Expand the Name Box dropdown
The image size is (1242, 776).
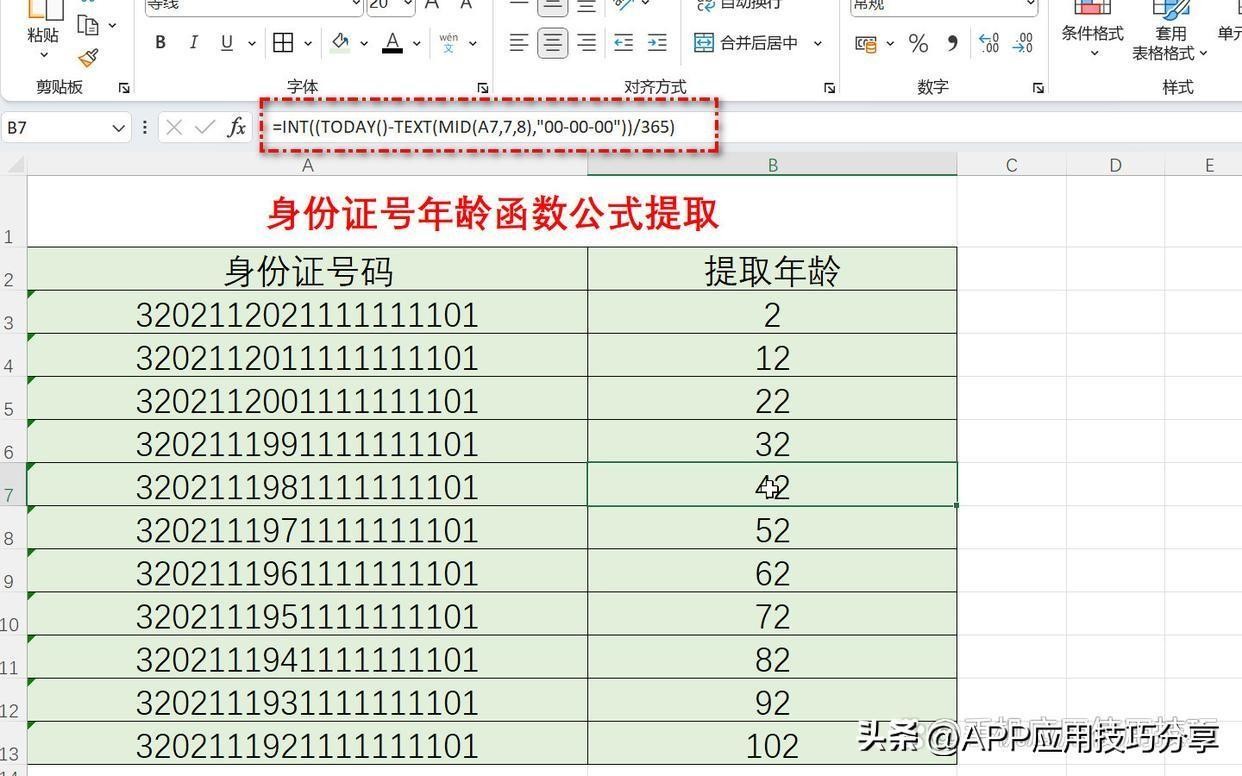[119, 127]
